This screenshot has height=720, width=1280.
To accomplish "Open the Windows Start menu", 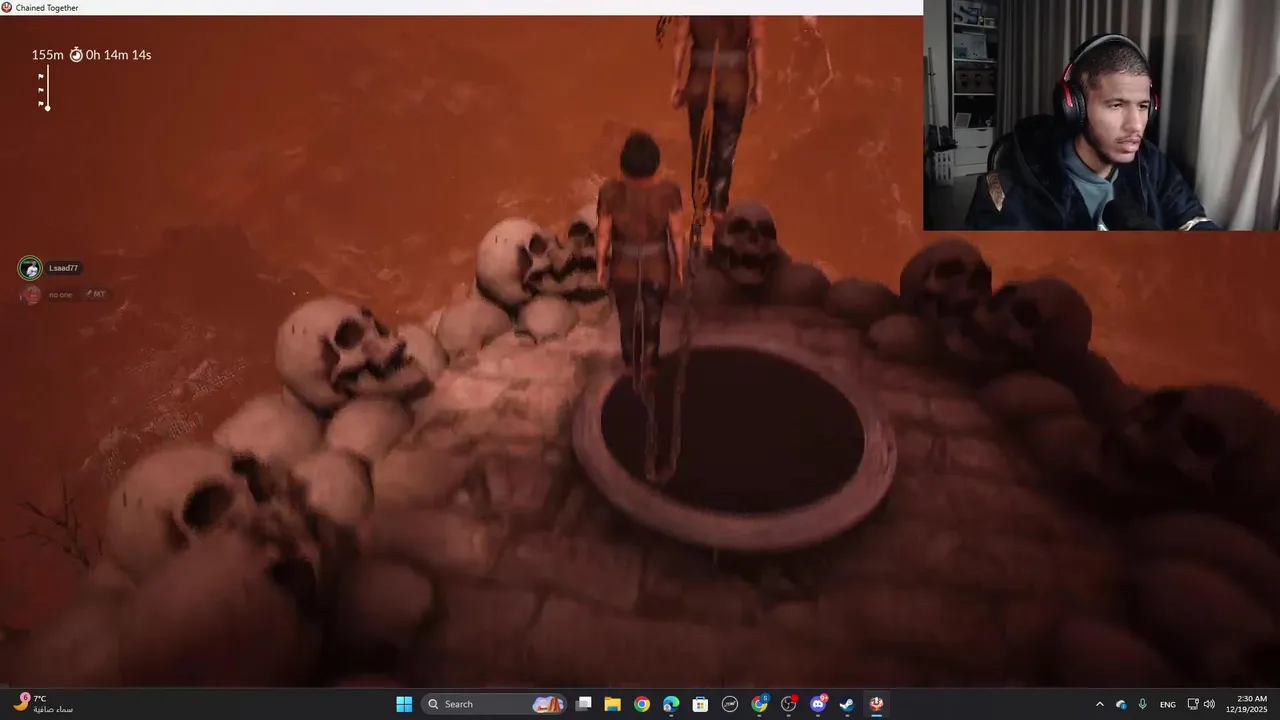I will click(x=404, y=704).
